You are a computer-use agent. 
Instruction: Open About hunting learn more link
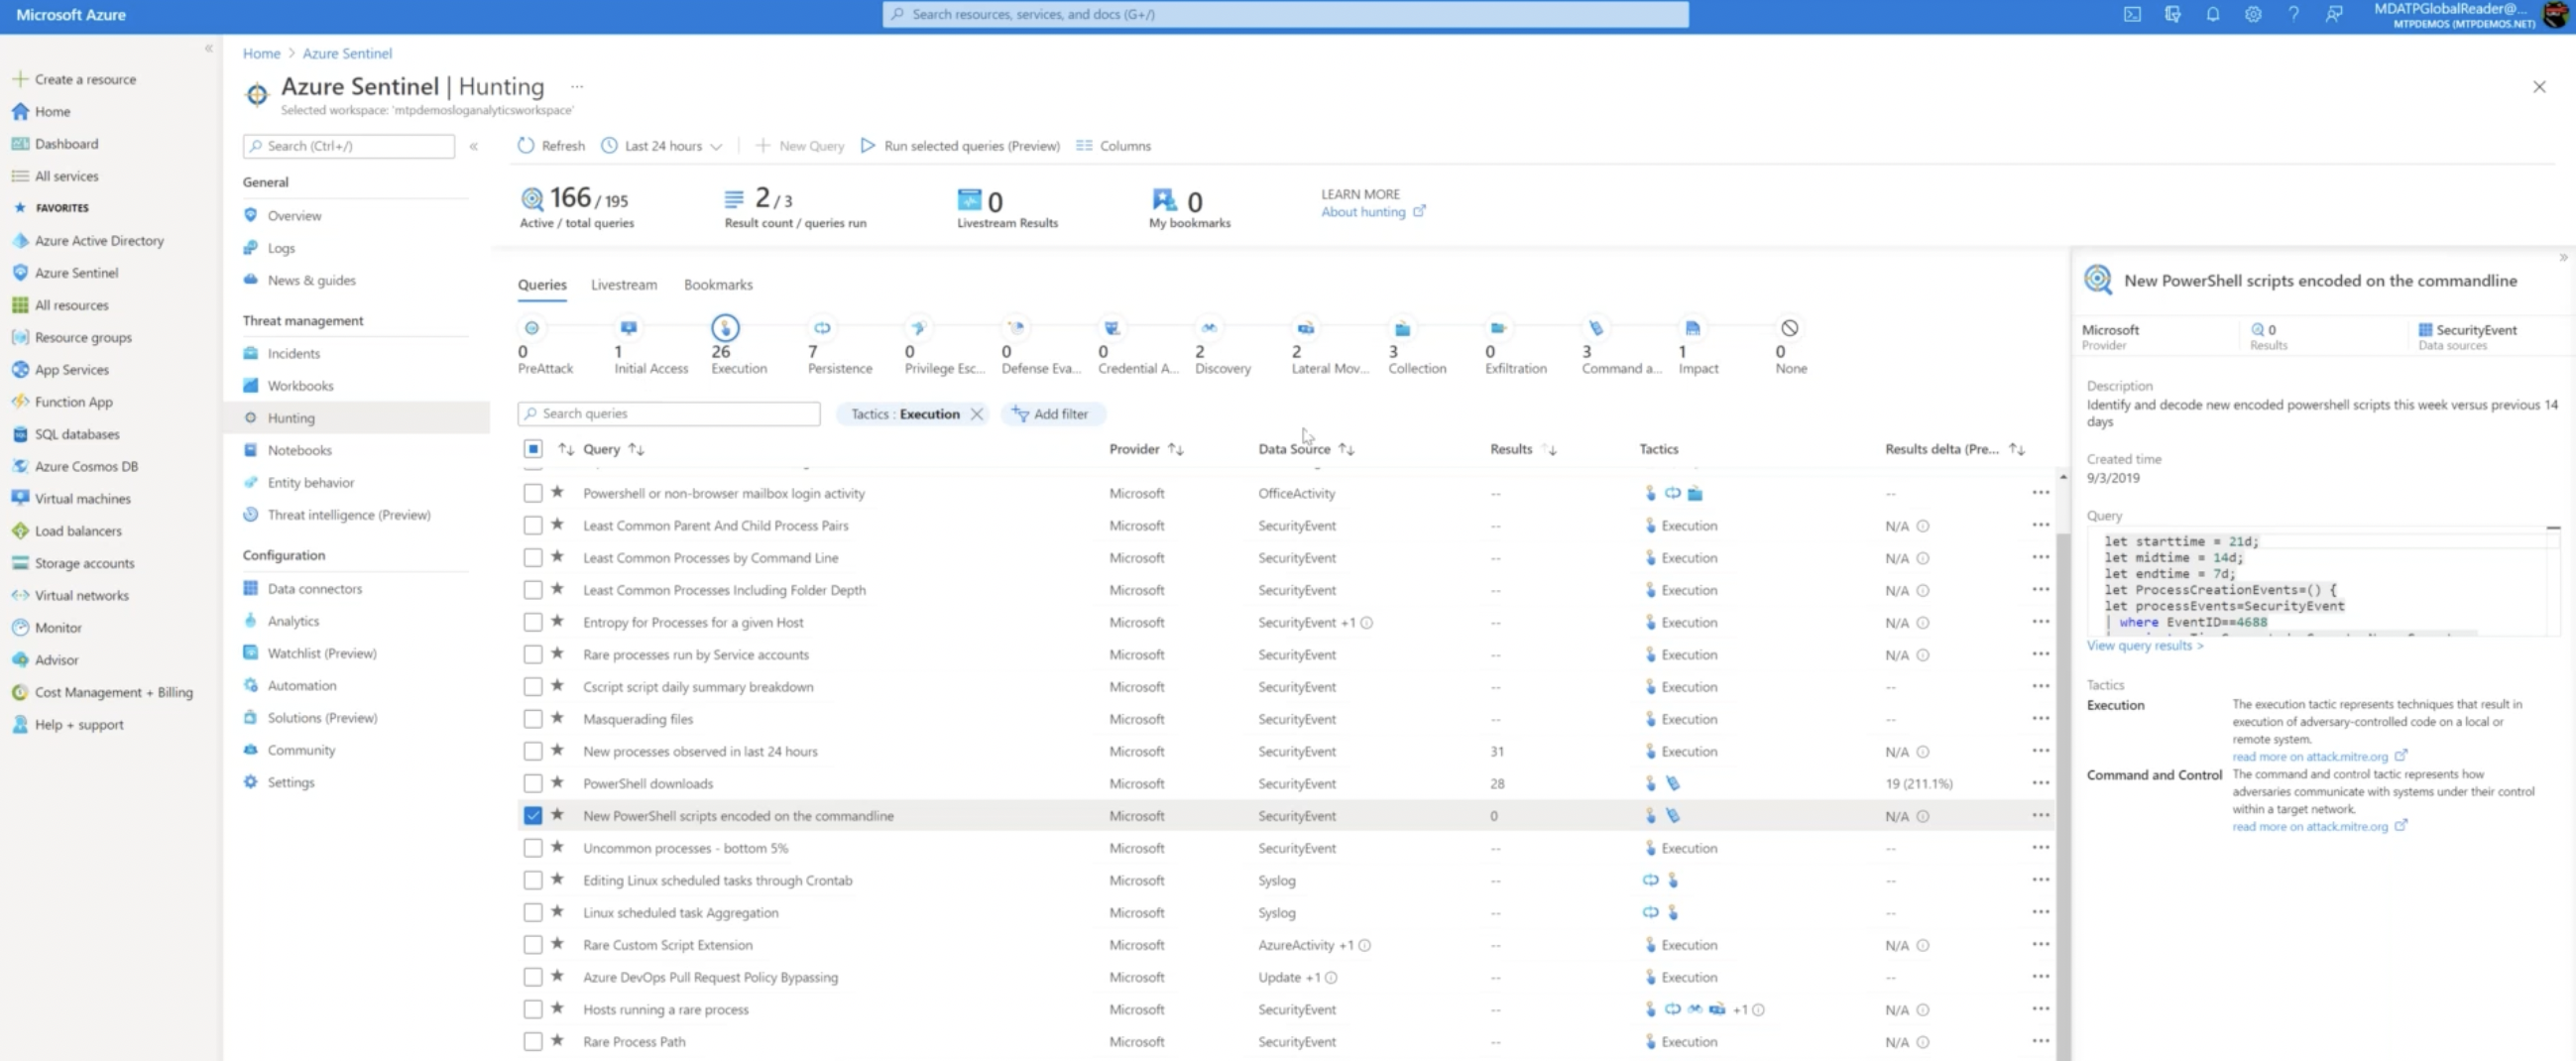(1373, 212)
